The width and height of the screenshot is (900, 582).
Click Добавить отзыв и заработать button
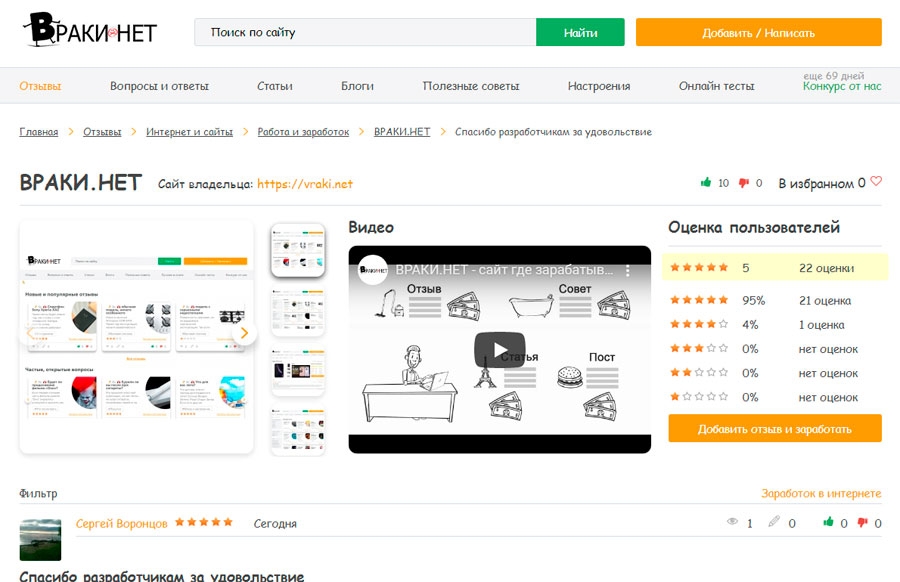point(775,428)
